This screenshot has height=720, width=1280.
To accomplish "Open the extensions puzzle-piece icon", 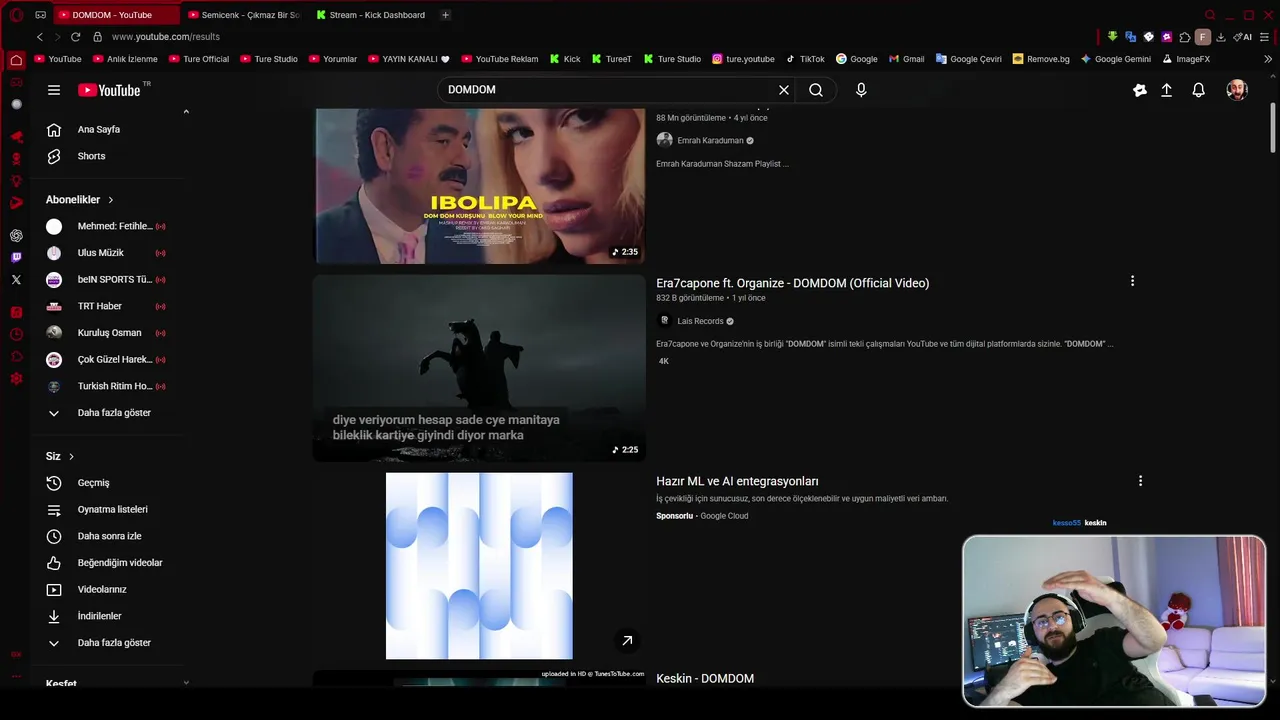I will pos(1185,37).
